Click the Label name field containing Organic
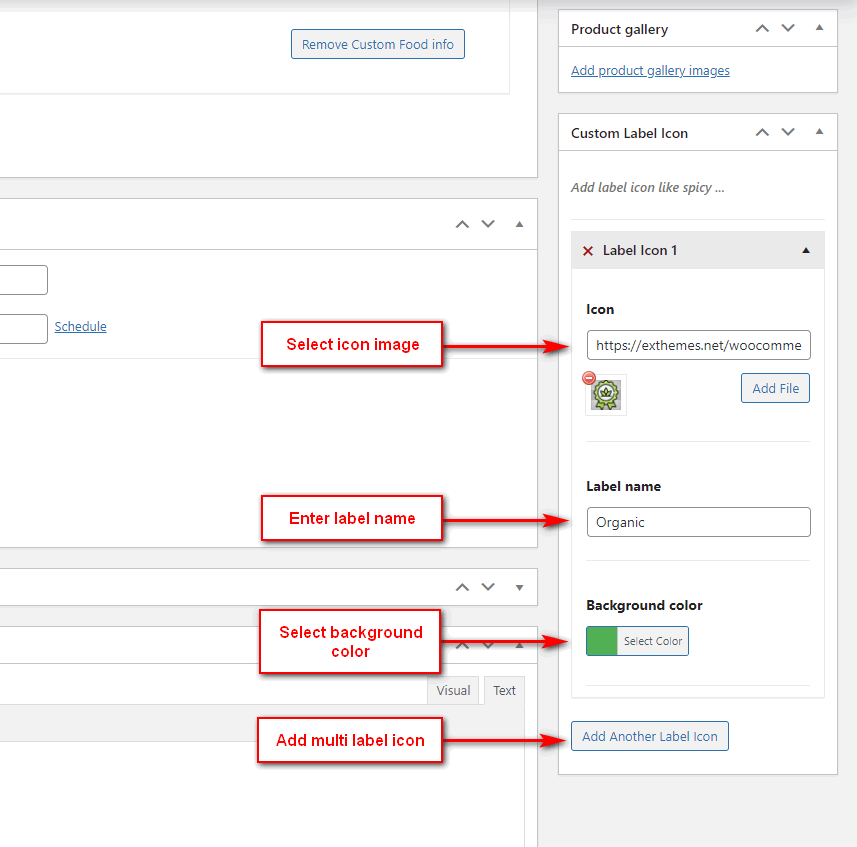Screen dimensions: 857x847 pyautogui.click(x=698, y=522)
